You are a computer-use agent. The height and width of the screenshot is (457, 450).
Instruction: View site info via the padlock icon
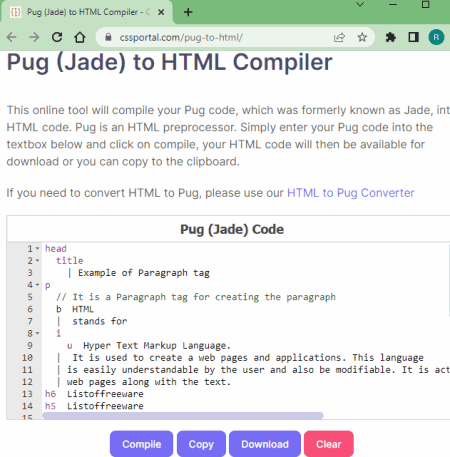[108, 37]
